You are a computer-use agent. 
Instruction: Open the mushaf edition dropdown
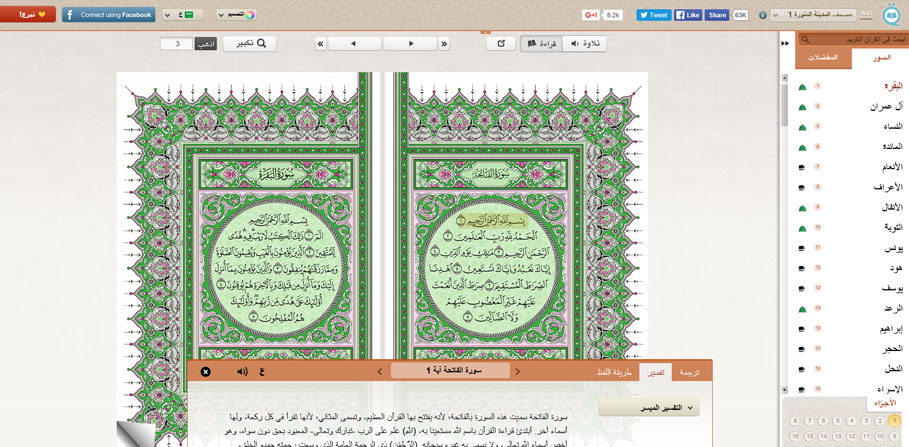click(812, 15)
